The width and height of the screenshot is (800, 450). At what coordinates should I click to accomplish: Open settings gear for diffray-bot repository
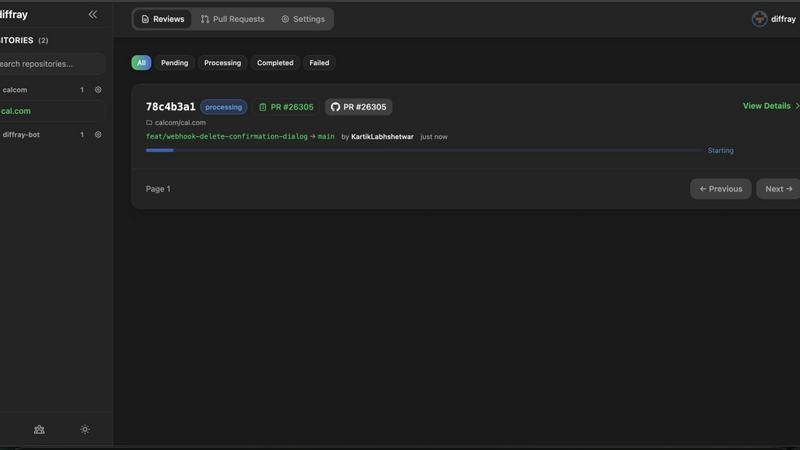point(98,135)
